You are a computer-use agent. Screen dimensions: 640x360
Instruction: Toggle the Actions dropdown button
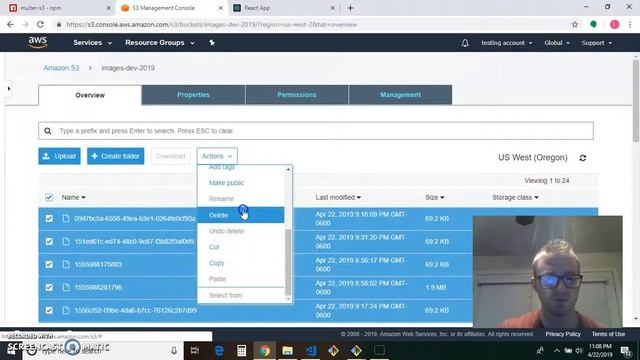[x=217, y=156]
